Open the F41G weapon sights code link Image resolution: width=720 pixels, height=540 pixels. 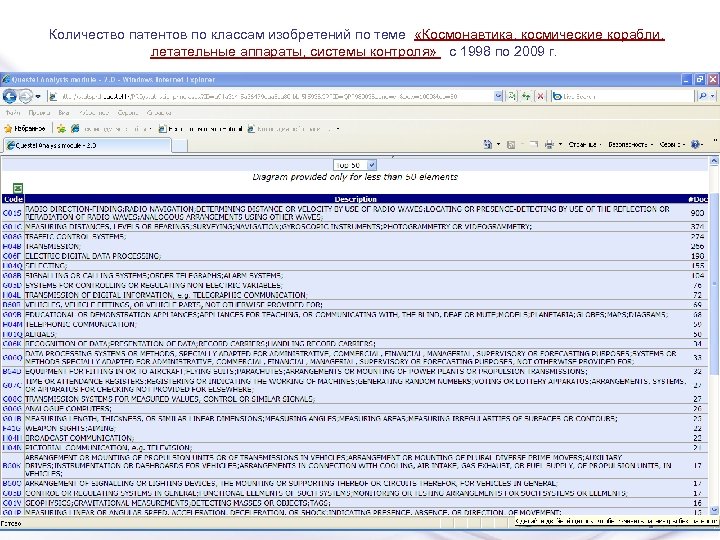pos(12,428)
